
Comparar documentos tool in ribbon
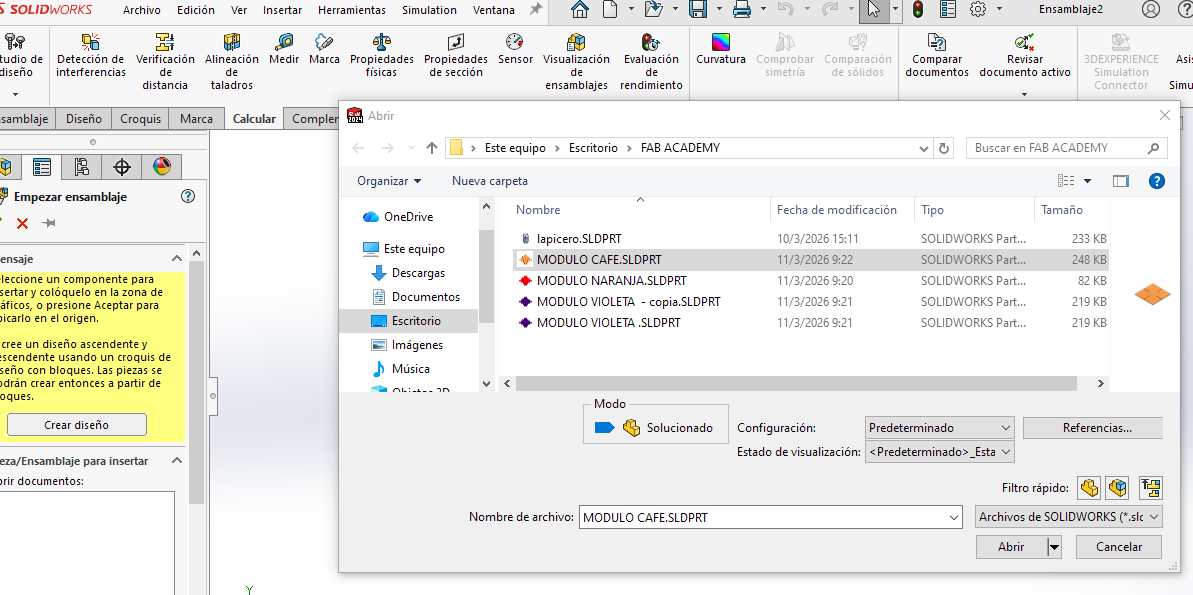(937, 56)
